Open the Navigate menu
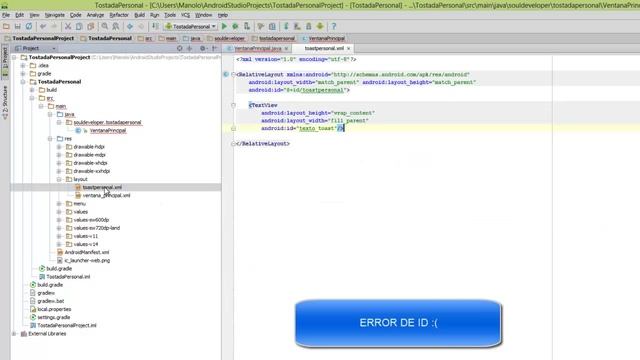 (55, 15)
